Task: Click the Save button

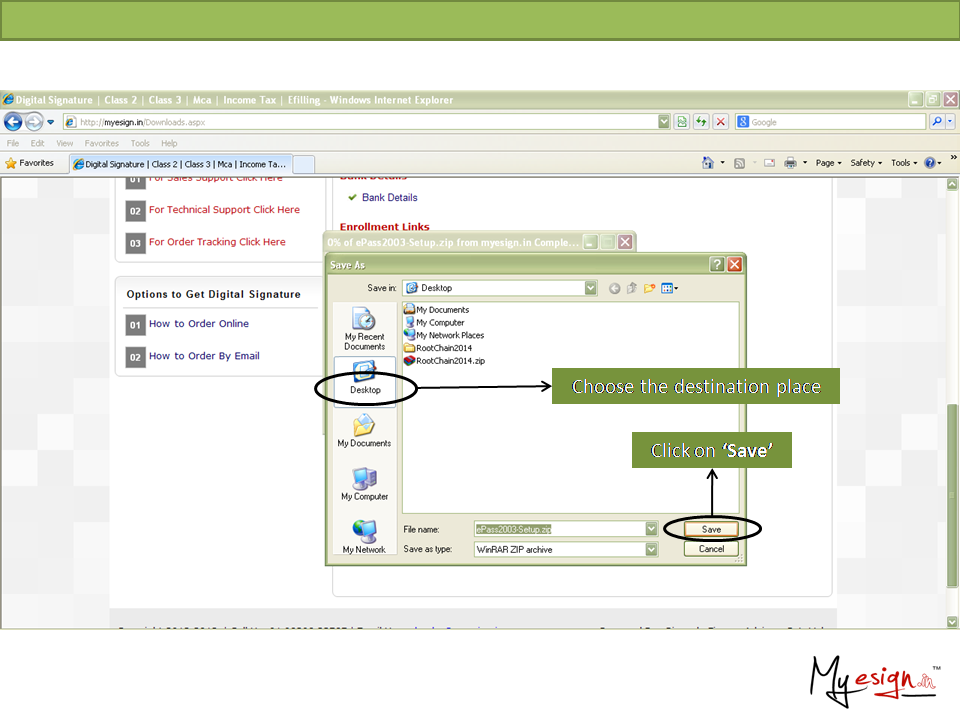Action: 711,529
